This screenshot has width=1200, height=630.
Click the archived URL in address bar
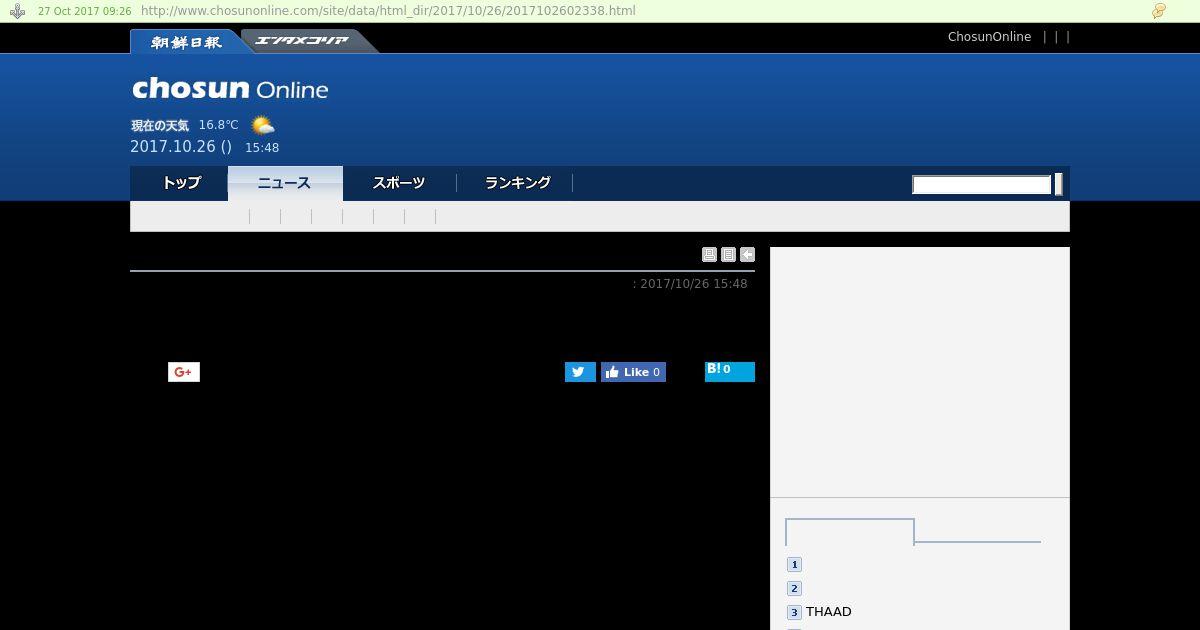click(x=388, y=11)
